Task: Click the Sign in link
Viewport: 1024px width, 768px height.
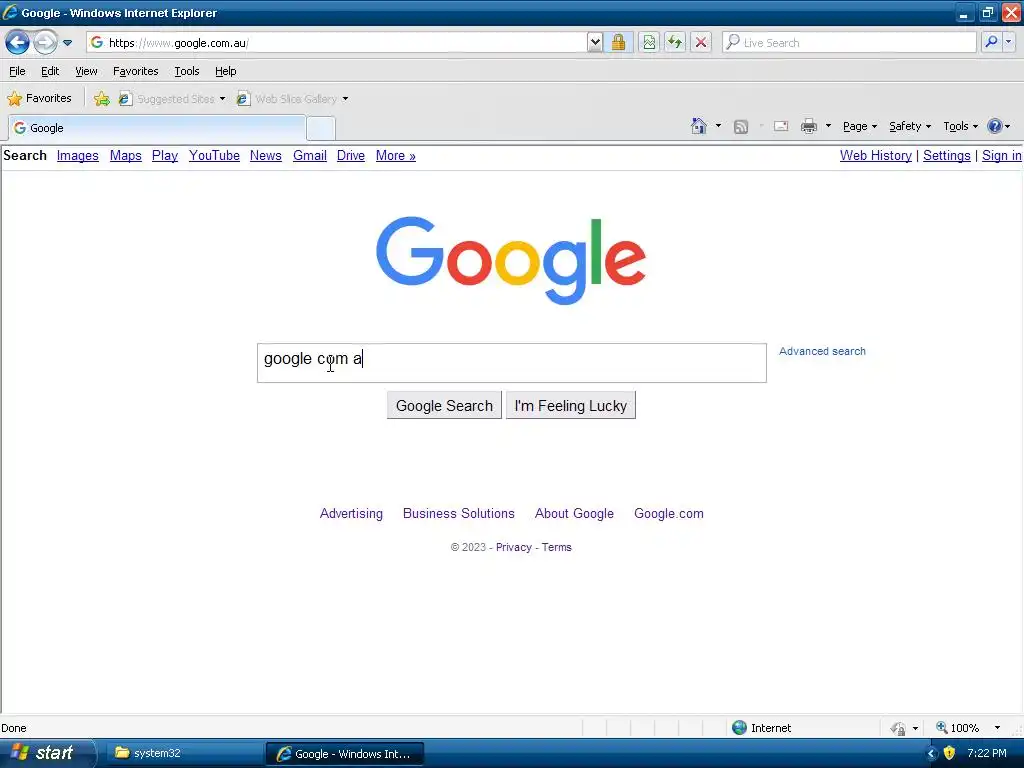Action: (x=1001, y=155)
